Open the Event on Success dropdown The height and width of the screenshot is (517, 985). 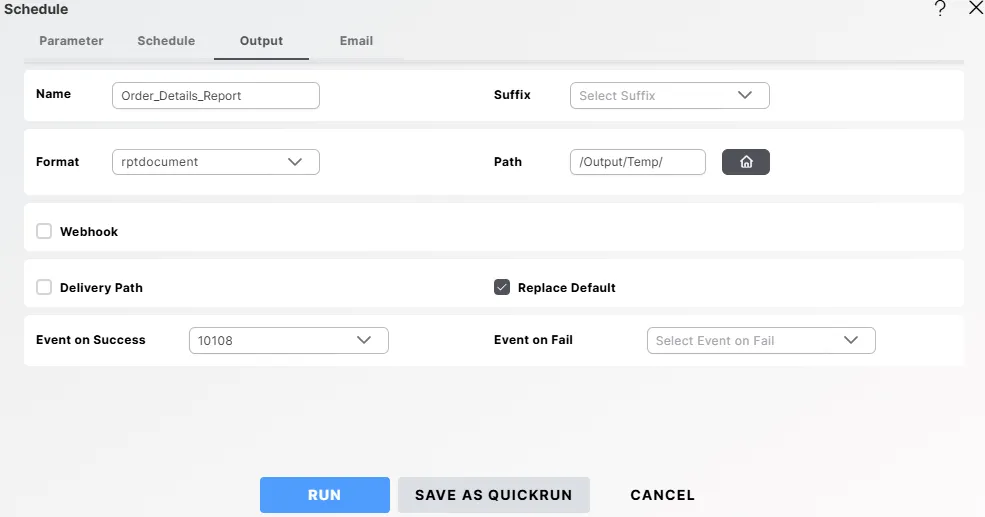288,341
